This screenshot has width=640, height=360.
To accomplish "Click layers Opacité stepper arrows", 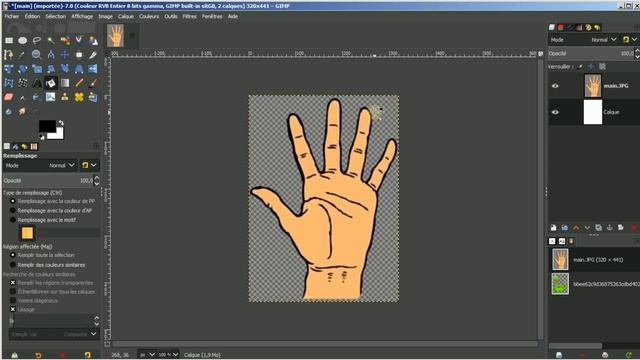I will pos(637,53).
